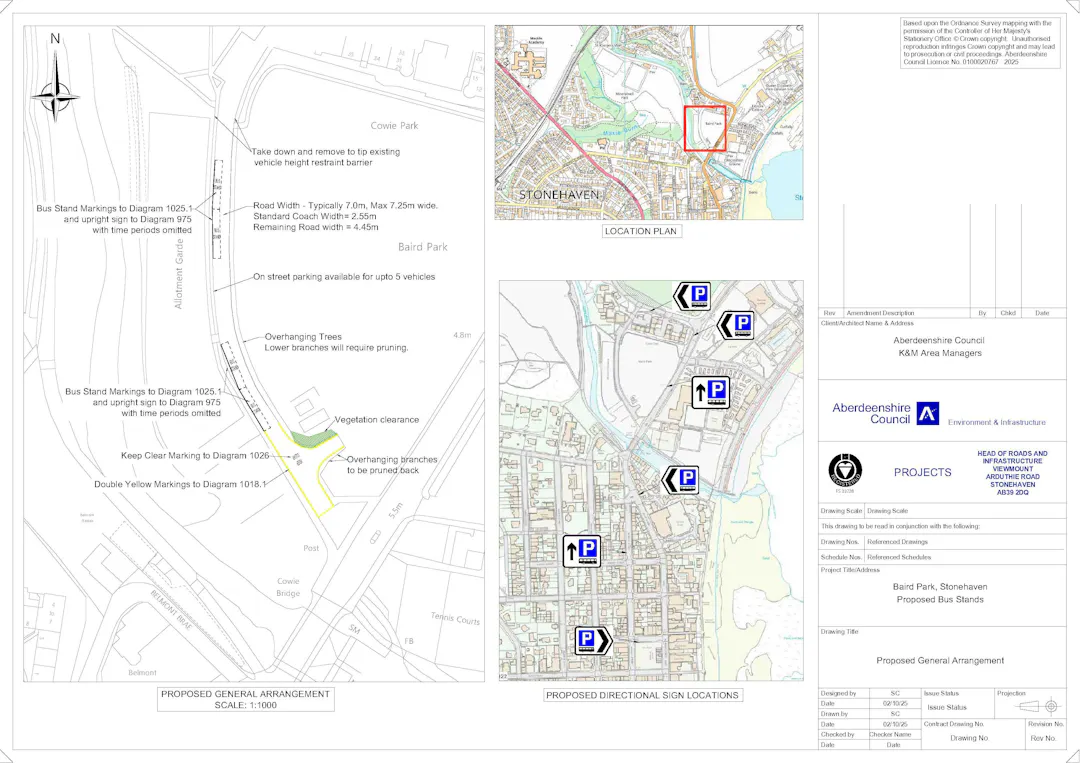Viewport: 1080px width, 763px height.
Task: Select the lower straight-ahead parking sign
Action: click(x=582, y=551)
